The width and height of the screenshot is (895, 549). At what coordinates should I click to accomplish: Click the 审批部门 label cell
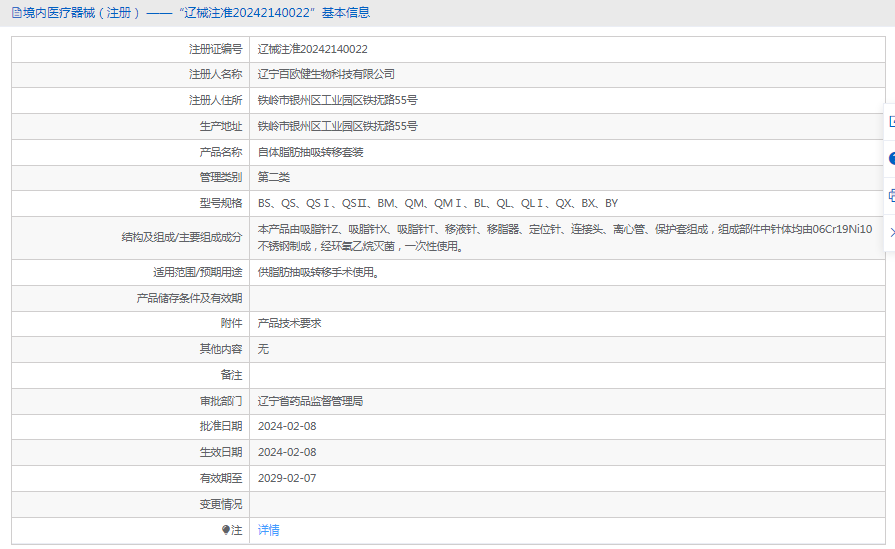pos(131,401)
